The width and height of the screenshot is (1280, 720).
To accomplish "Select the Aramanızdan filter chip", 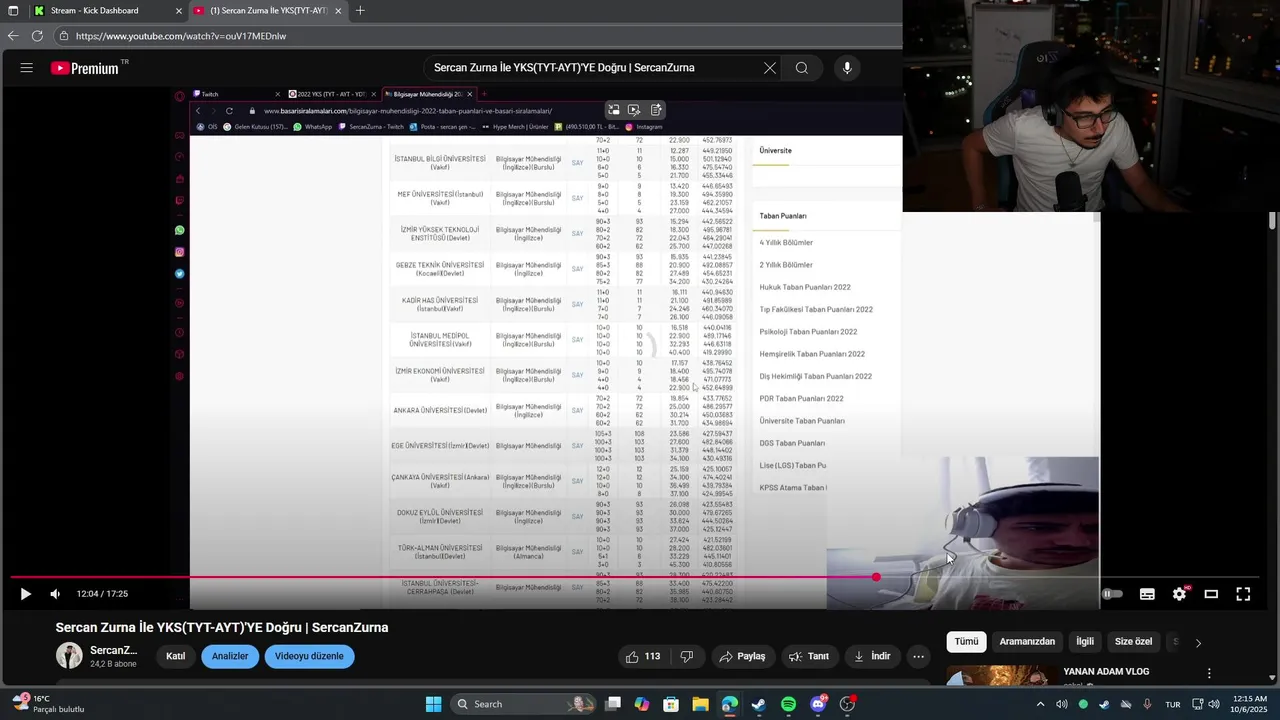I will click(x=1027, y=642).
